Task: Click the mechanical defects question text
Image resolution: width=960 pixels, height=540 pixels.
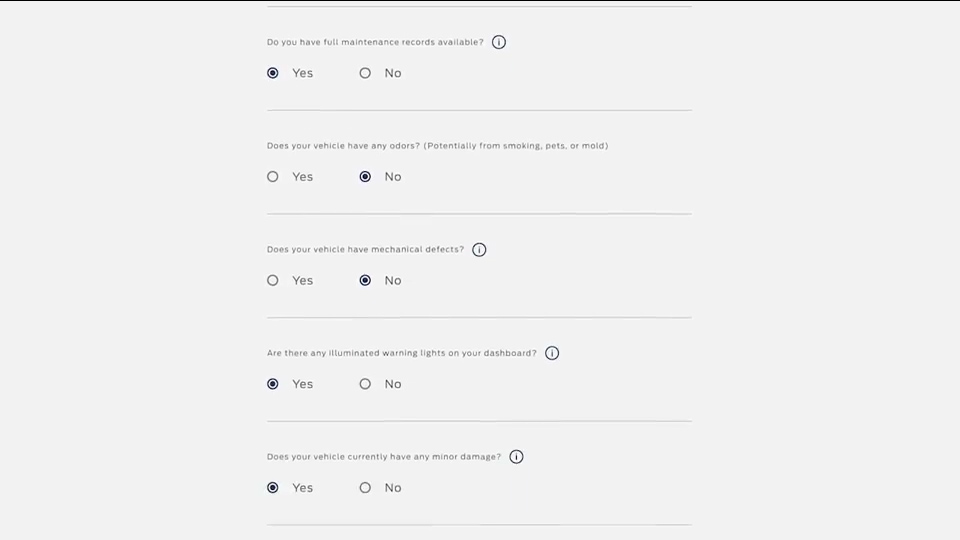Action: tap(366, 249)
